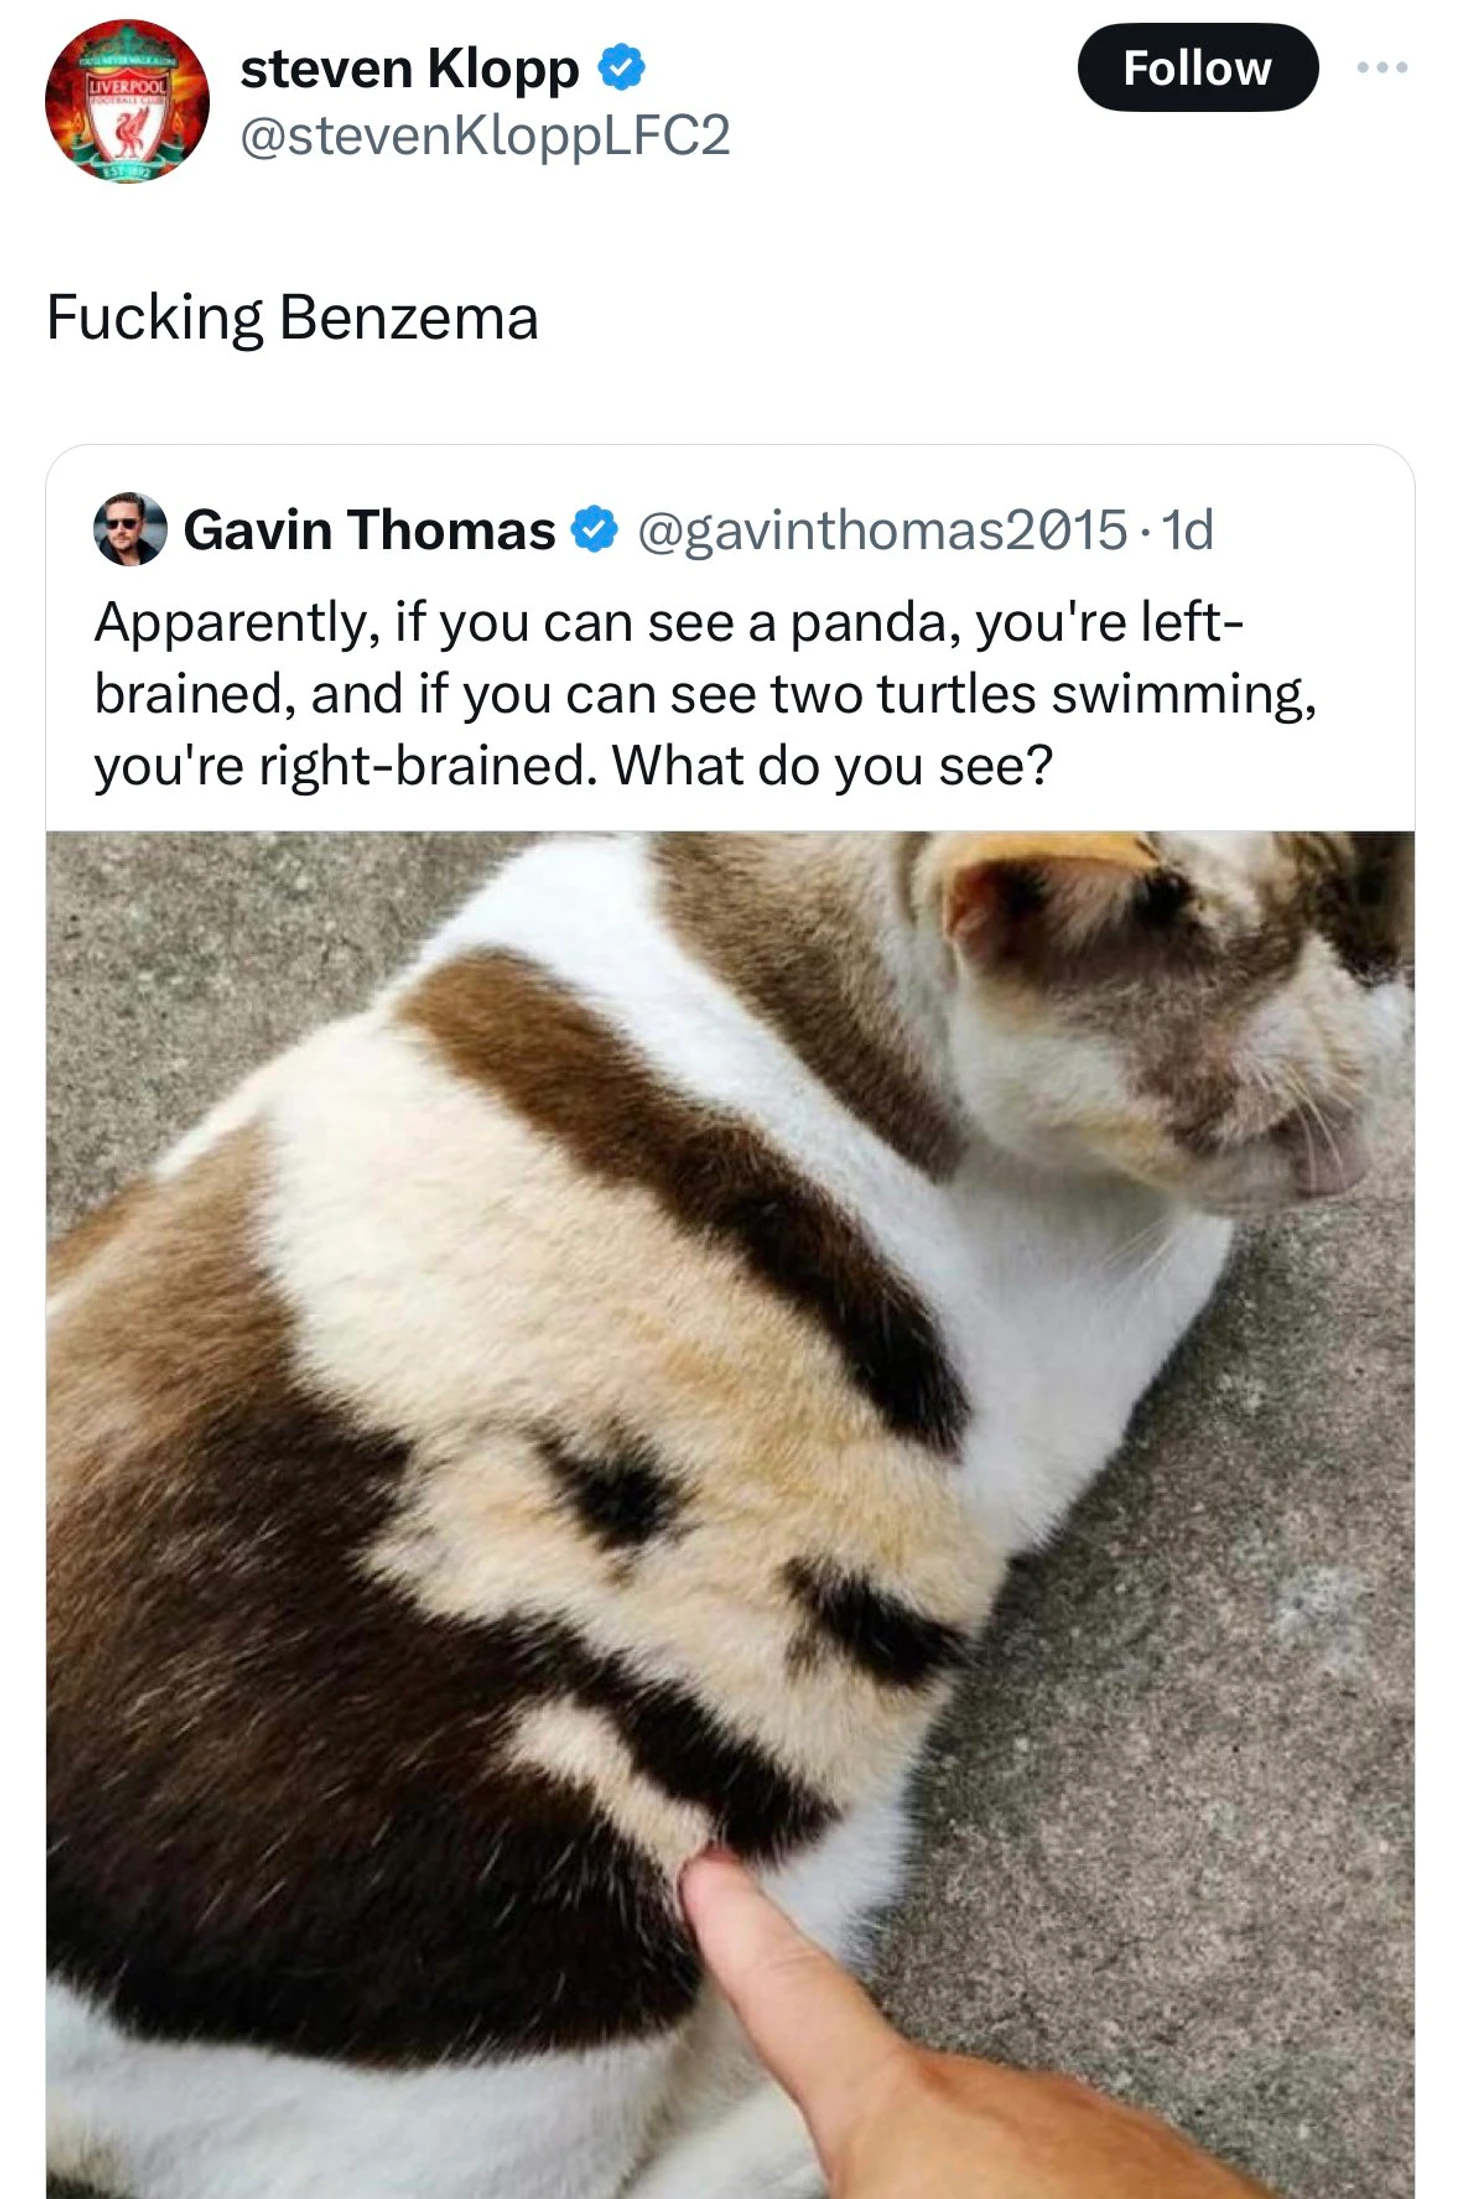Screen dimensions: 1460x2199
Task: Open the quoted panda and turtles tweet text
Action: click(705, 693)
